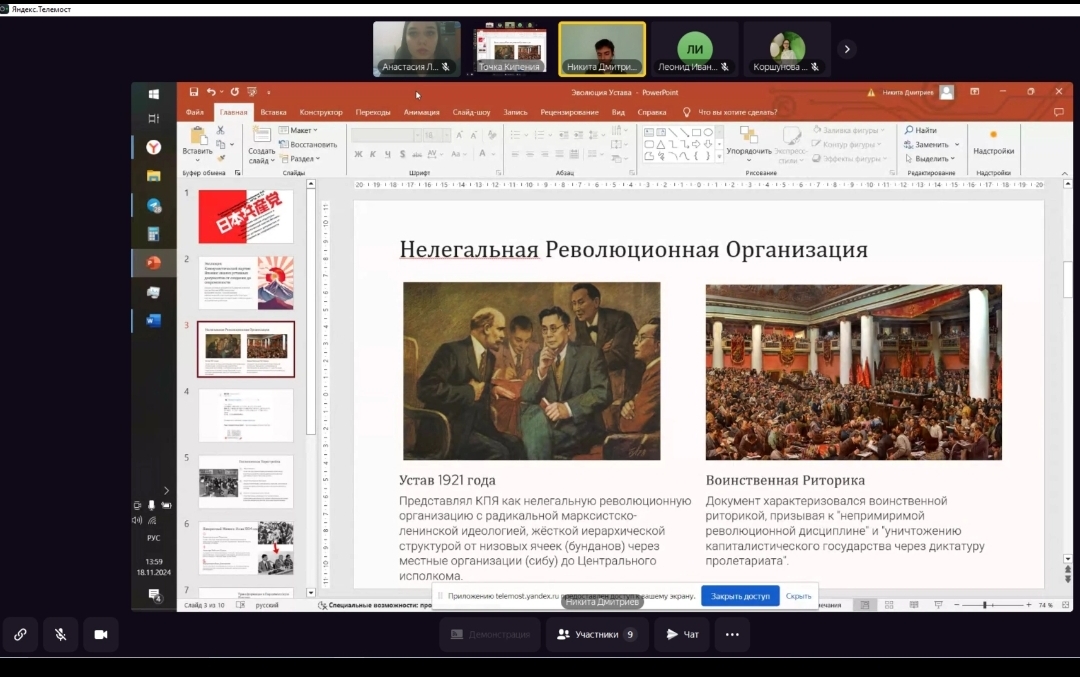Click Найти search button
The height and width of the screenshot is (677, 1080).
921,130
